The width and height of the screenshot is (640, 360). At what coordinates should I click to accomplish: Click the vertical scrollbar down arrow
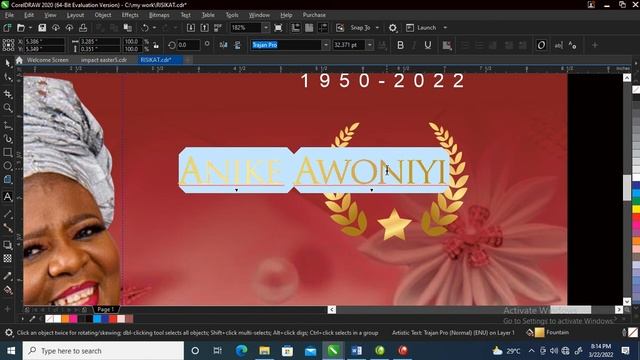627,301
